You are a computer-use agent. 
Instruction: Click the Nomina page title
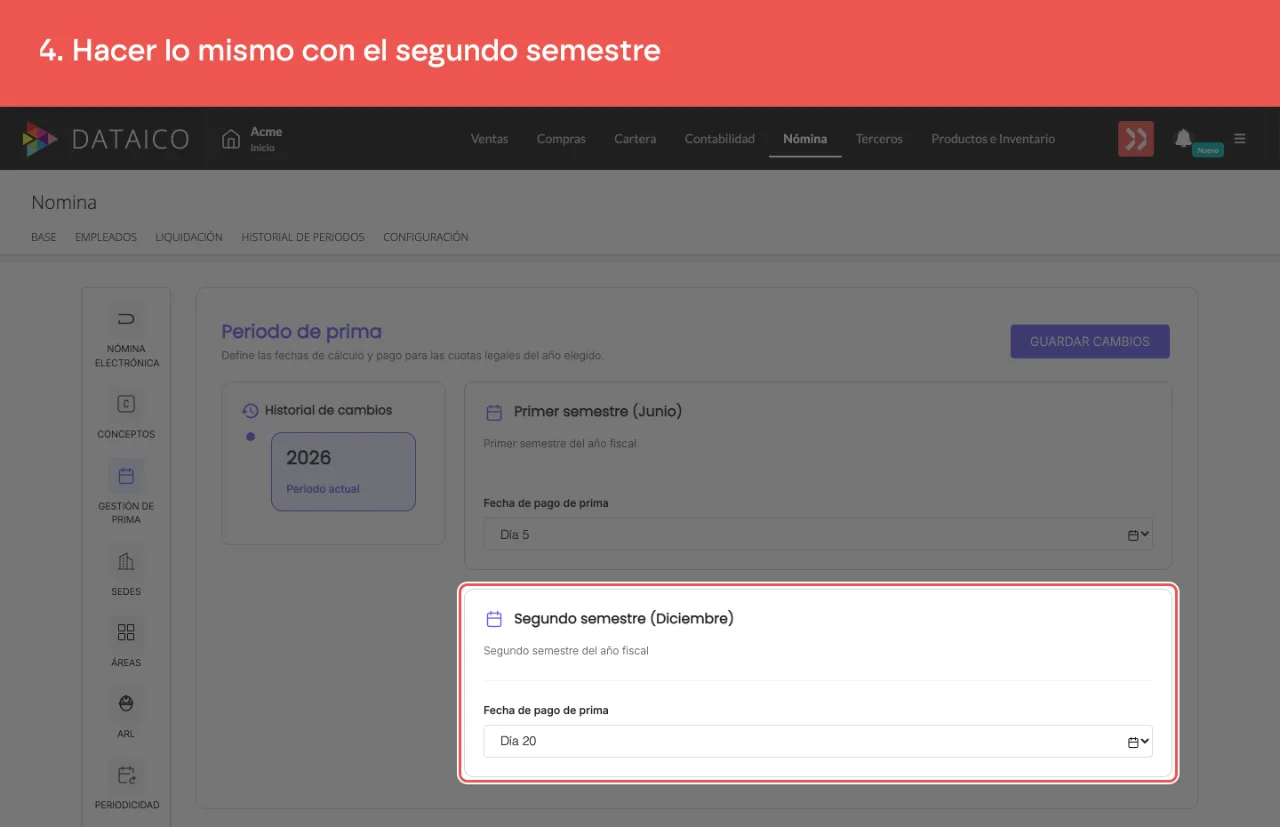[64, 203]
